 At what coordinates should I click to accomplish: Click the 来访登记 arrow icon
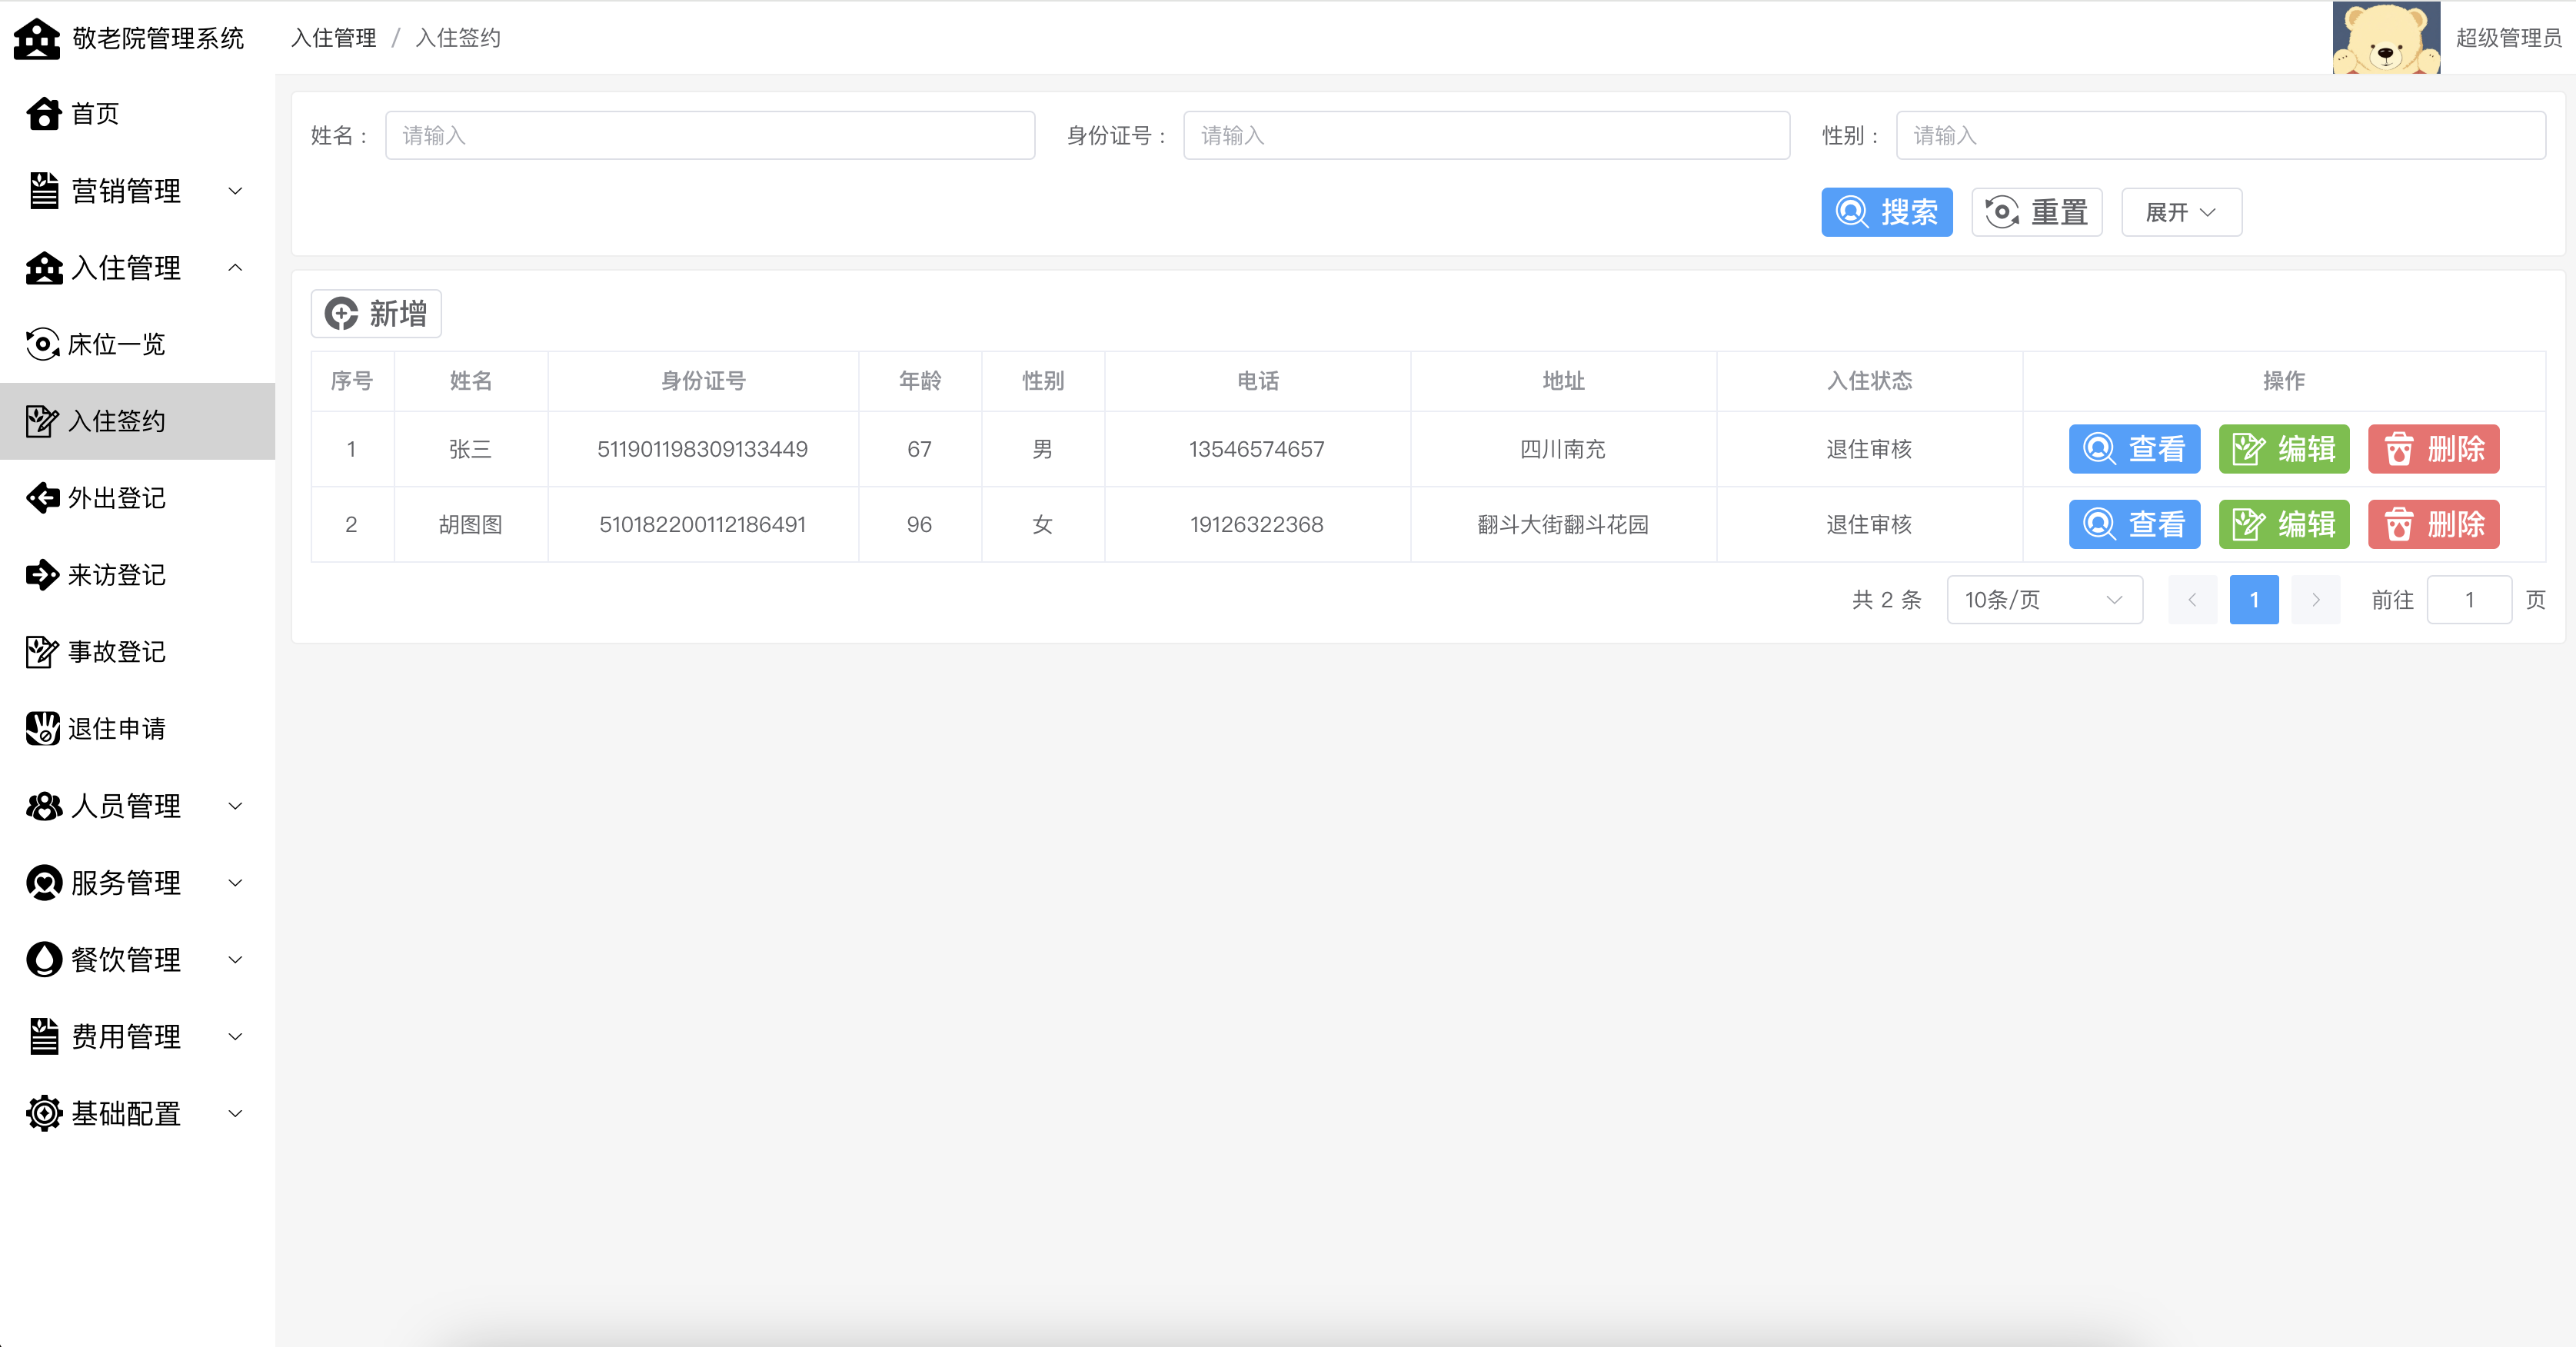point(42,575)
